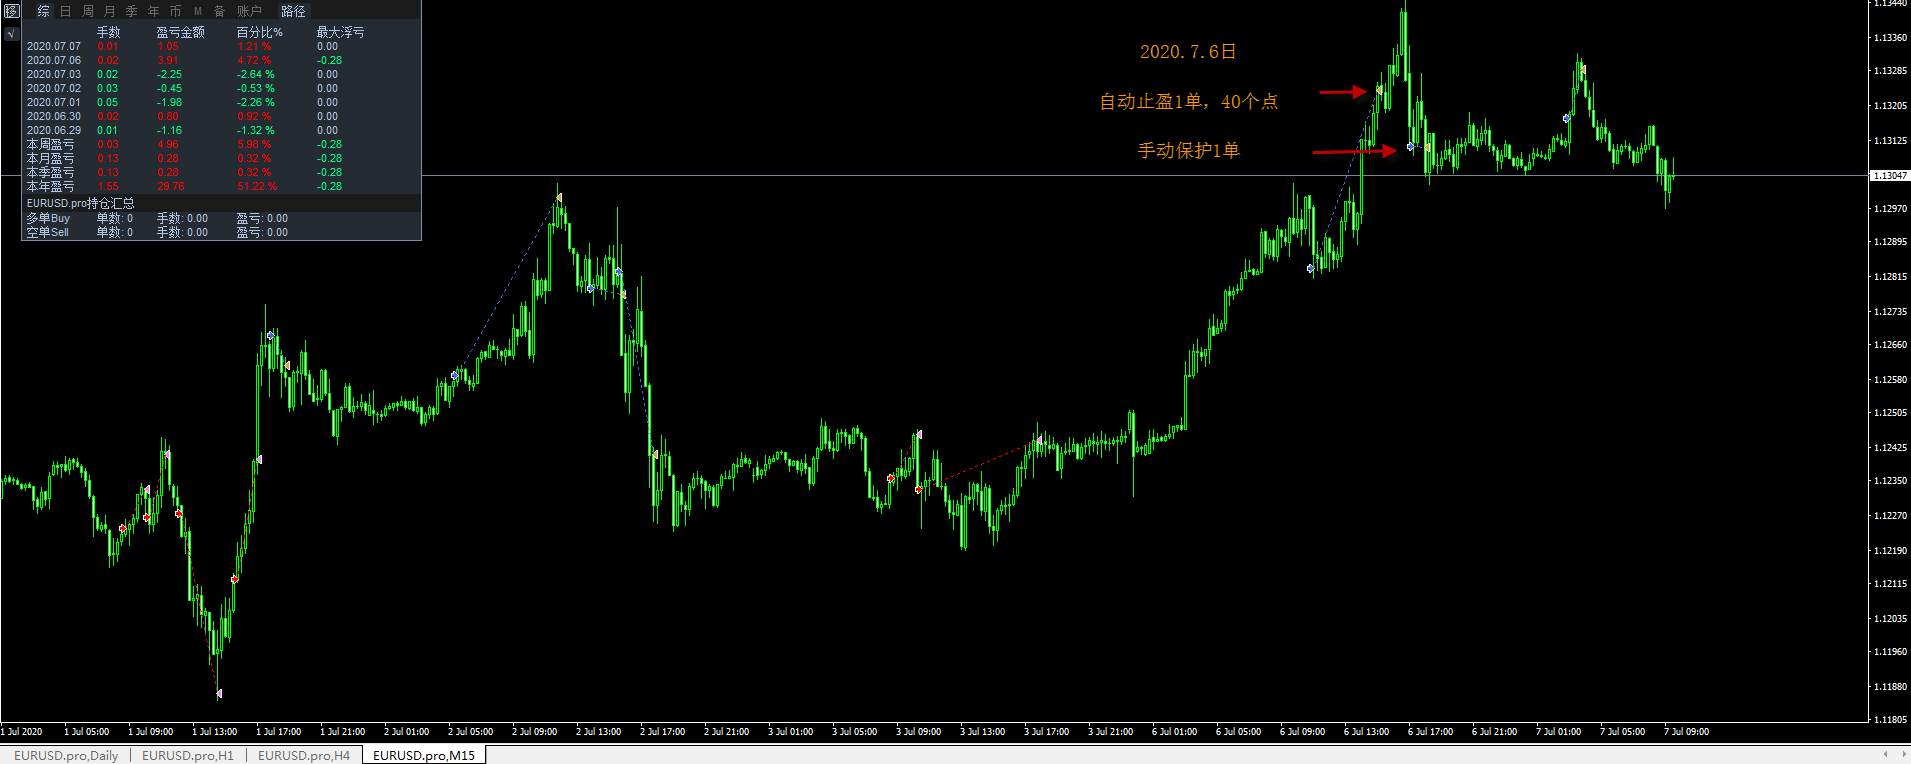Image resolution: width=1911 pixels, height=764 pixels.
Task: Select the 2020.07.02 row date
Action: (53, 88)
